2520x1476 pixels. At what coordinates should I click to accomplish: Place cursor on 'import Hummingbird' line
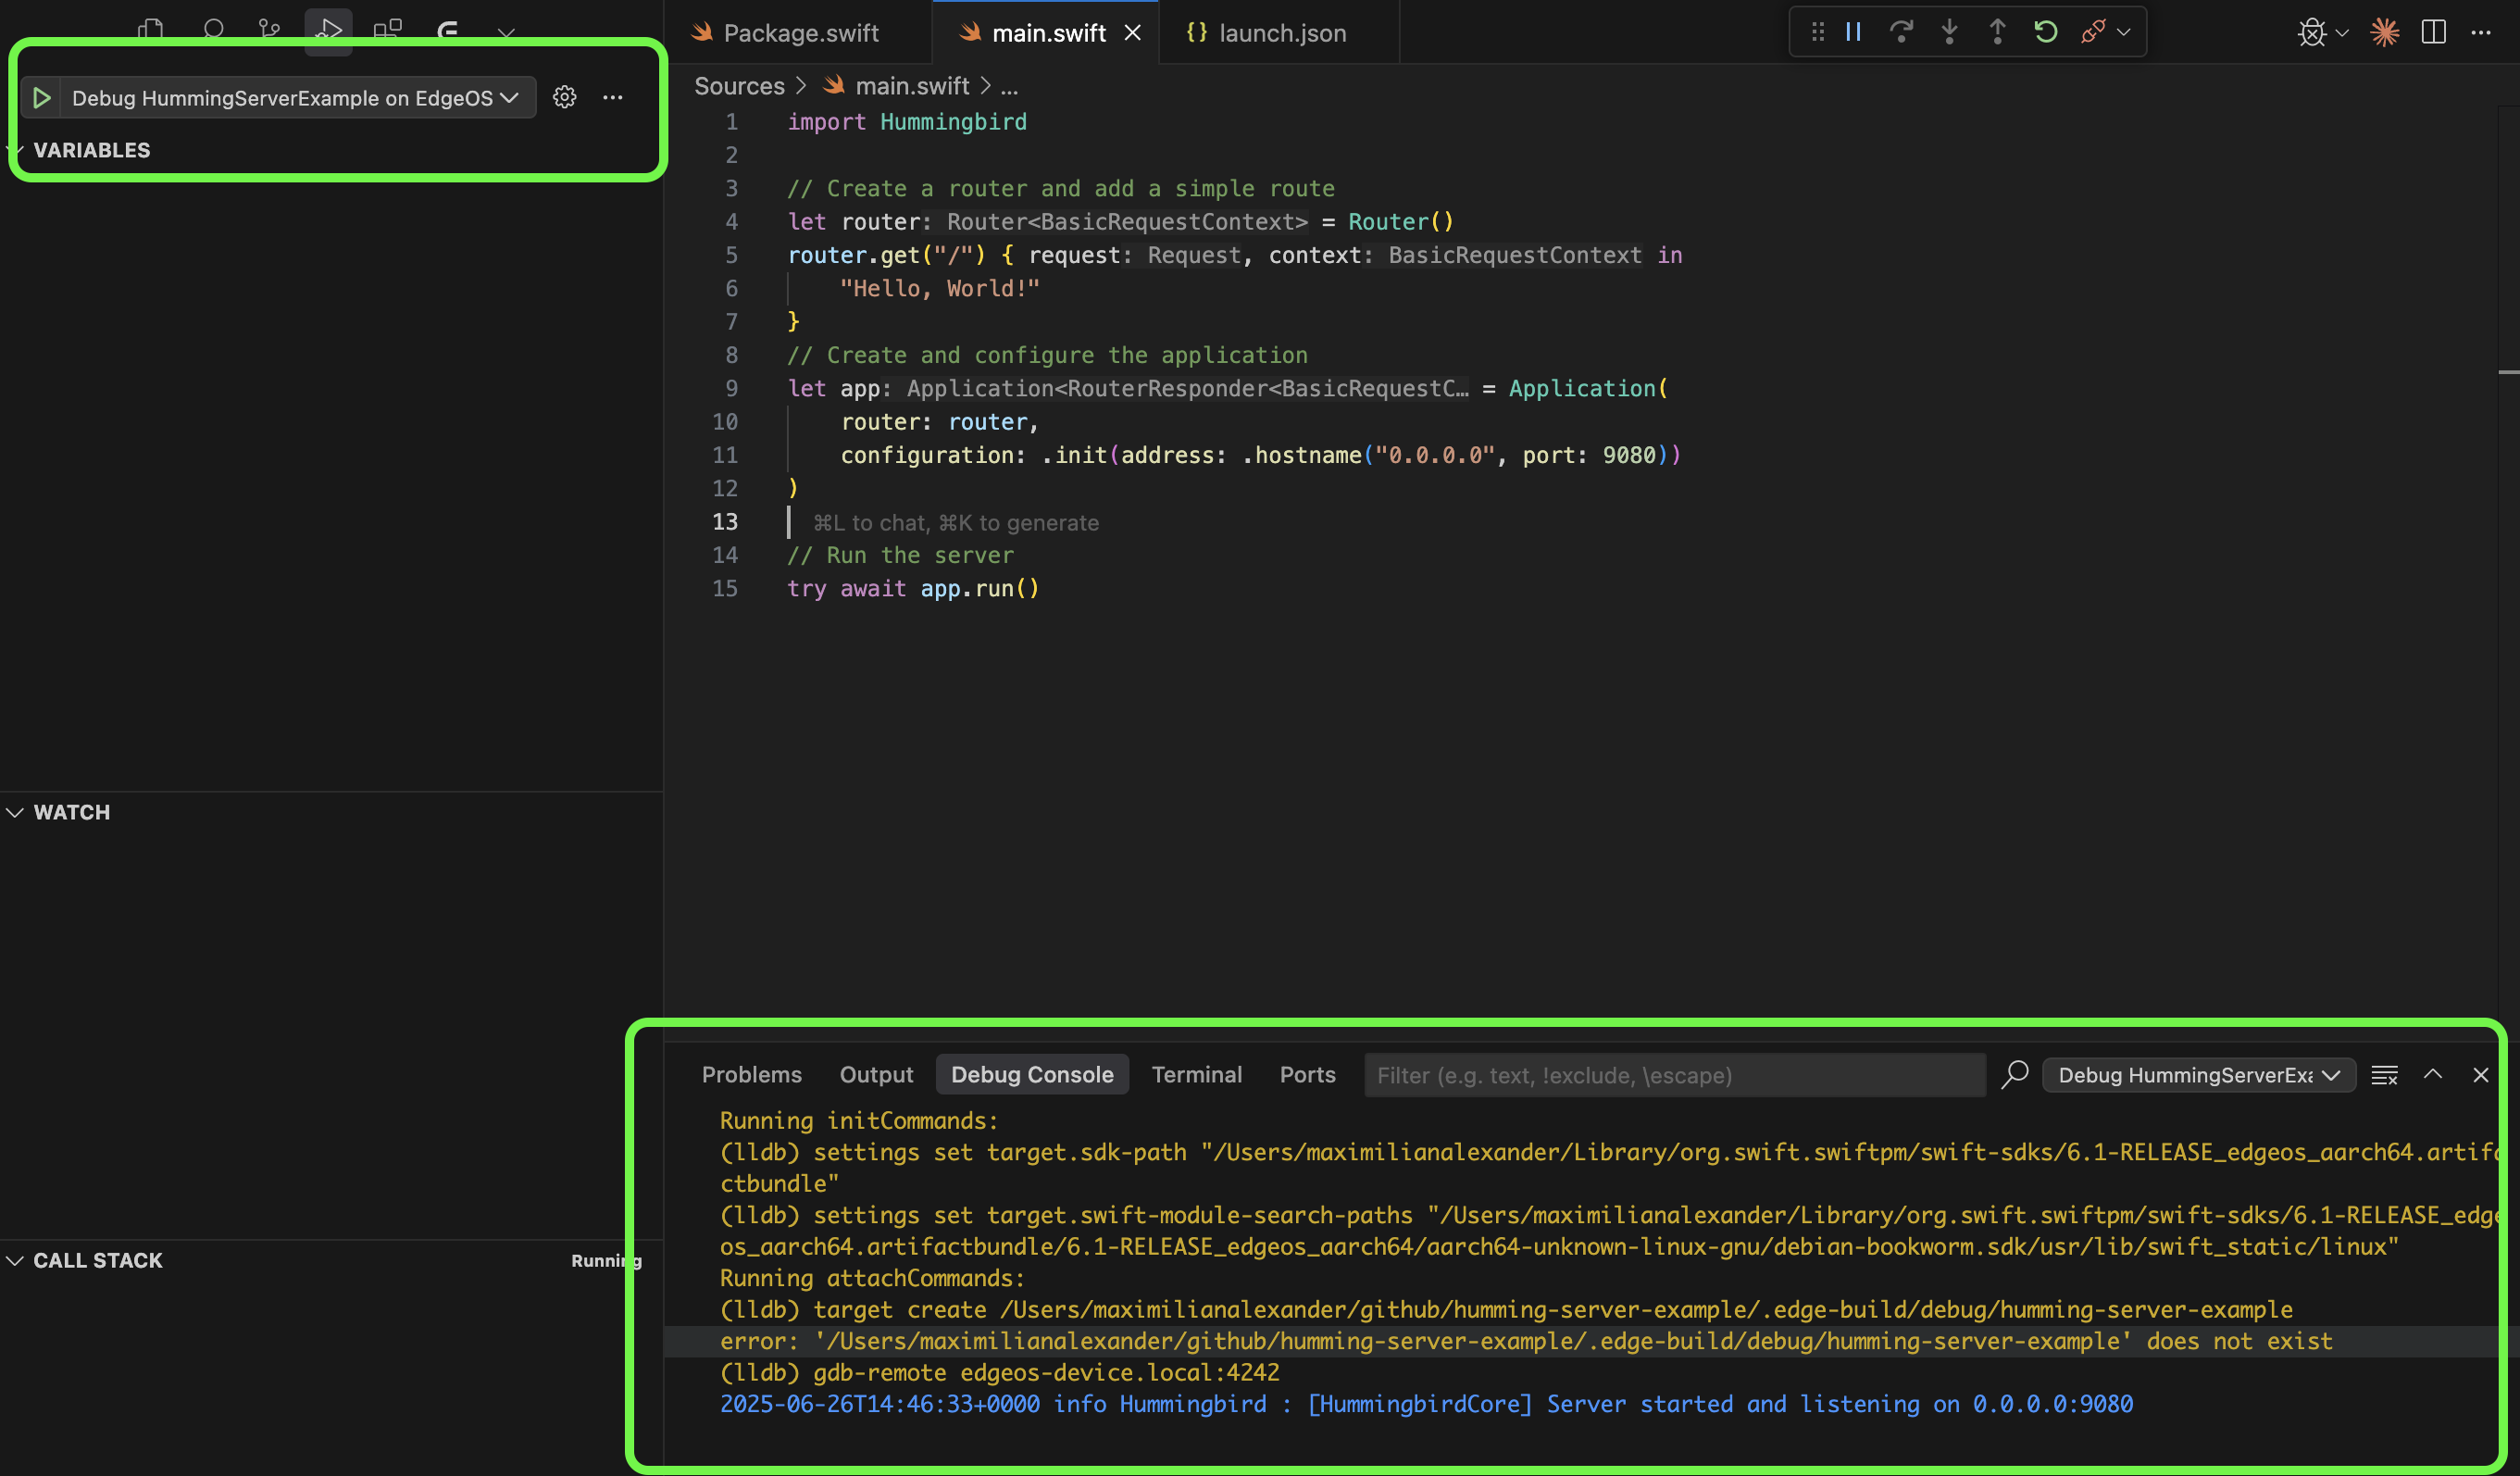[907, 122]
